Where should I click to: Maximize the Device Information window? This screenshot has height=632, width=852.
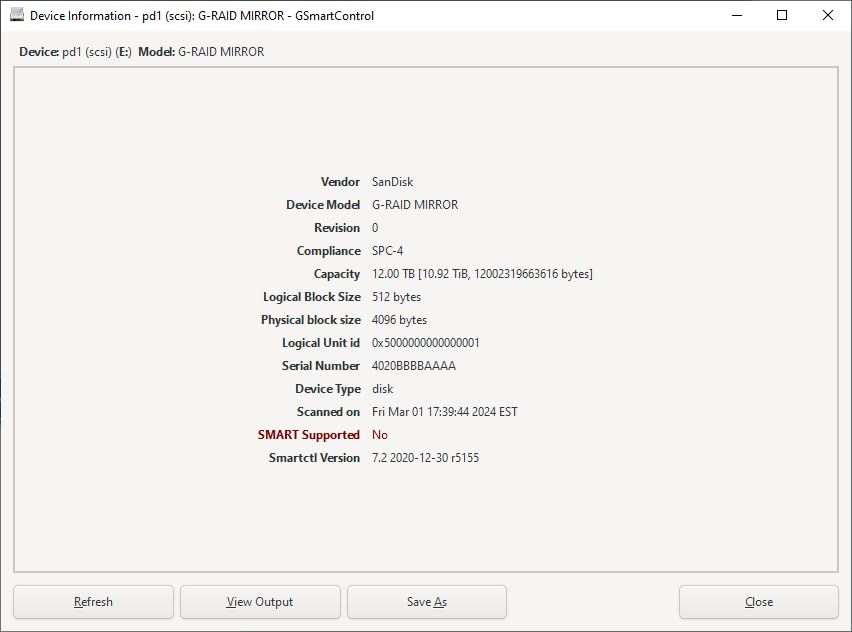(x=782, y=15)
